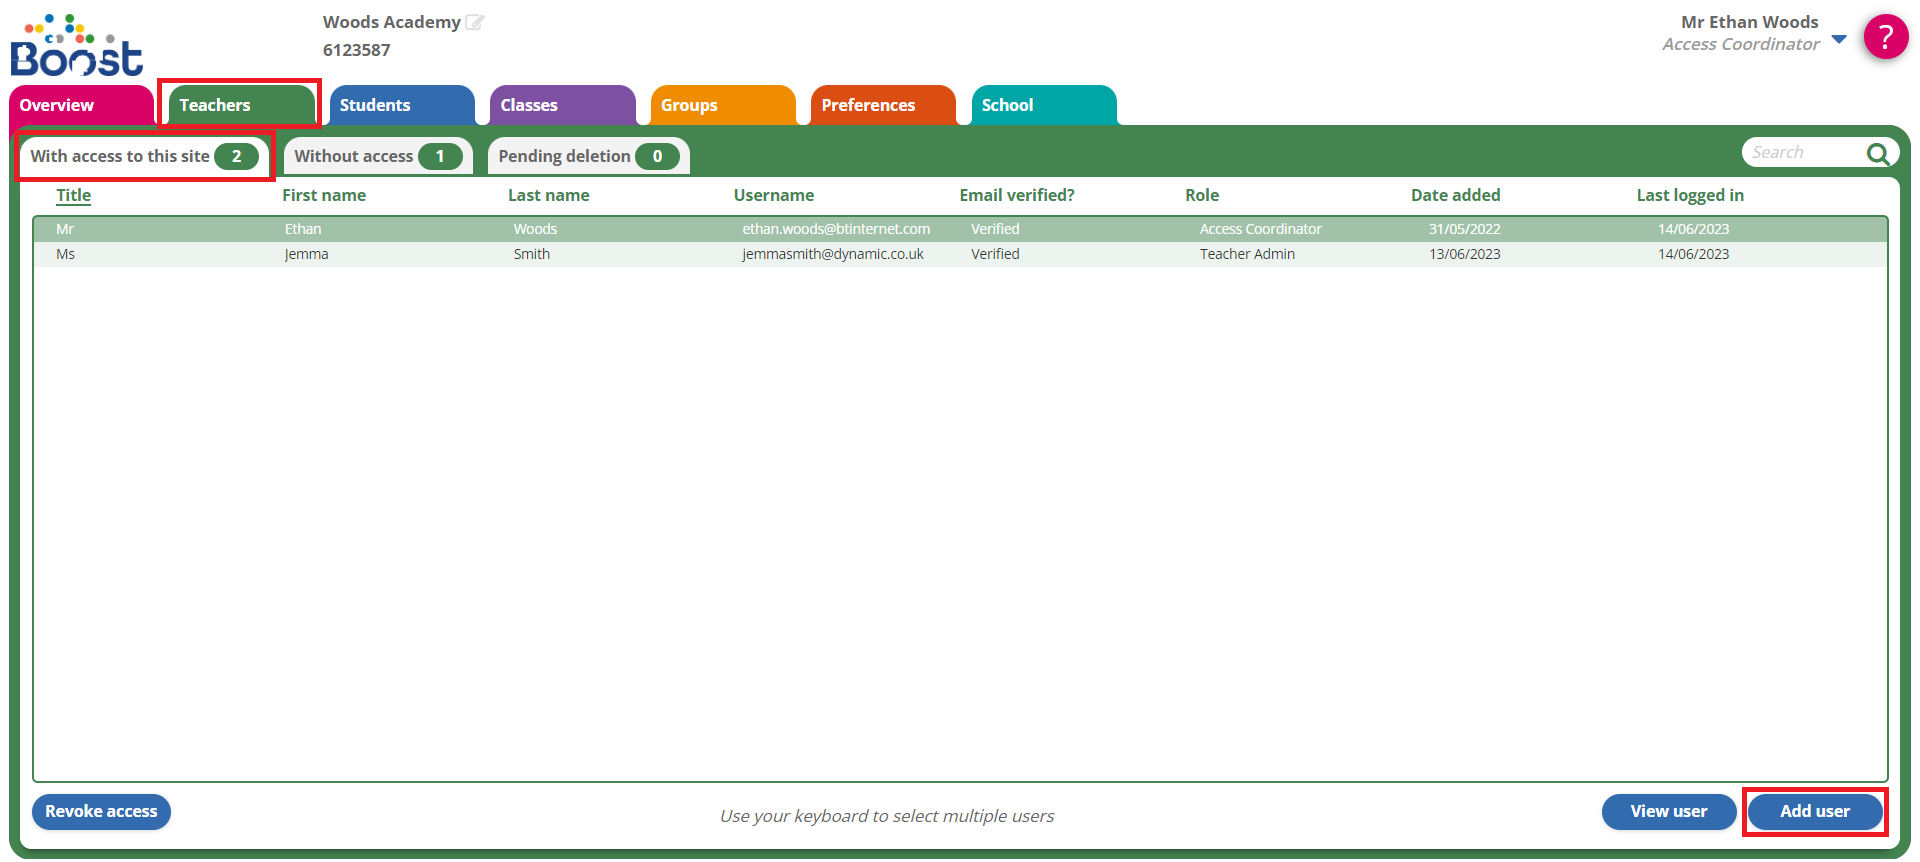Click the pink help question mark icon

pyautogui.click(x=1885, y=37)
